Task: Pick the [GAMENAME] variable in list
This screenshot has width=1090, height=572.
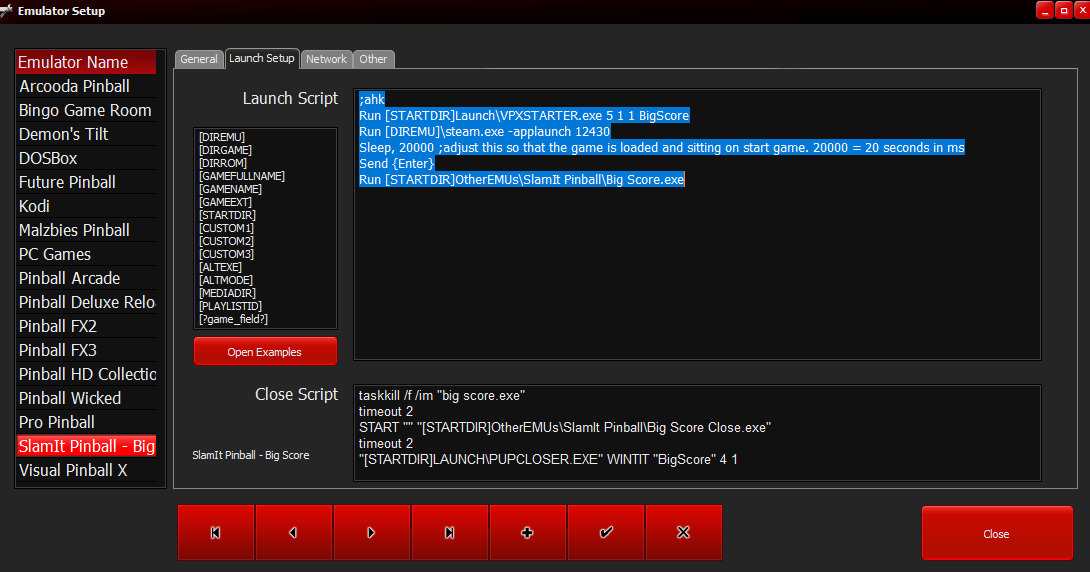Action: click(x=230, y=189)
